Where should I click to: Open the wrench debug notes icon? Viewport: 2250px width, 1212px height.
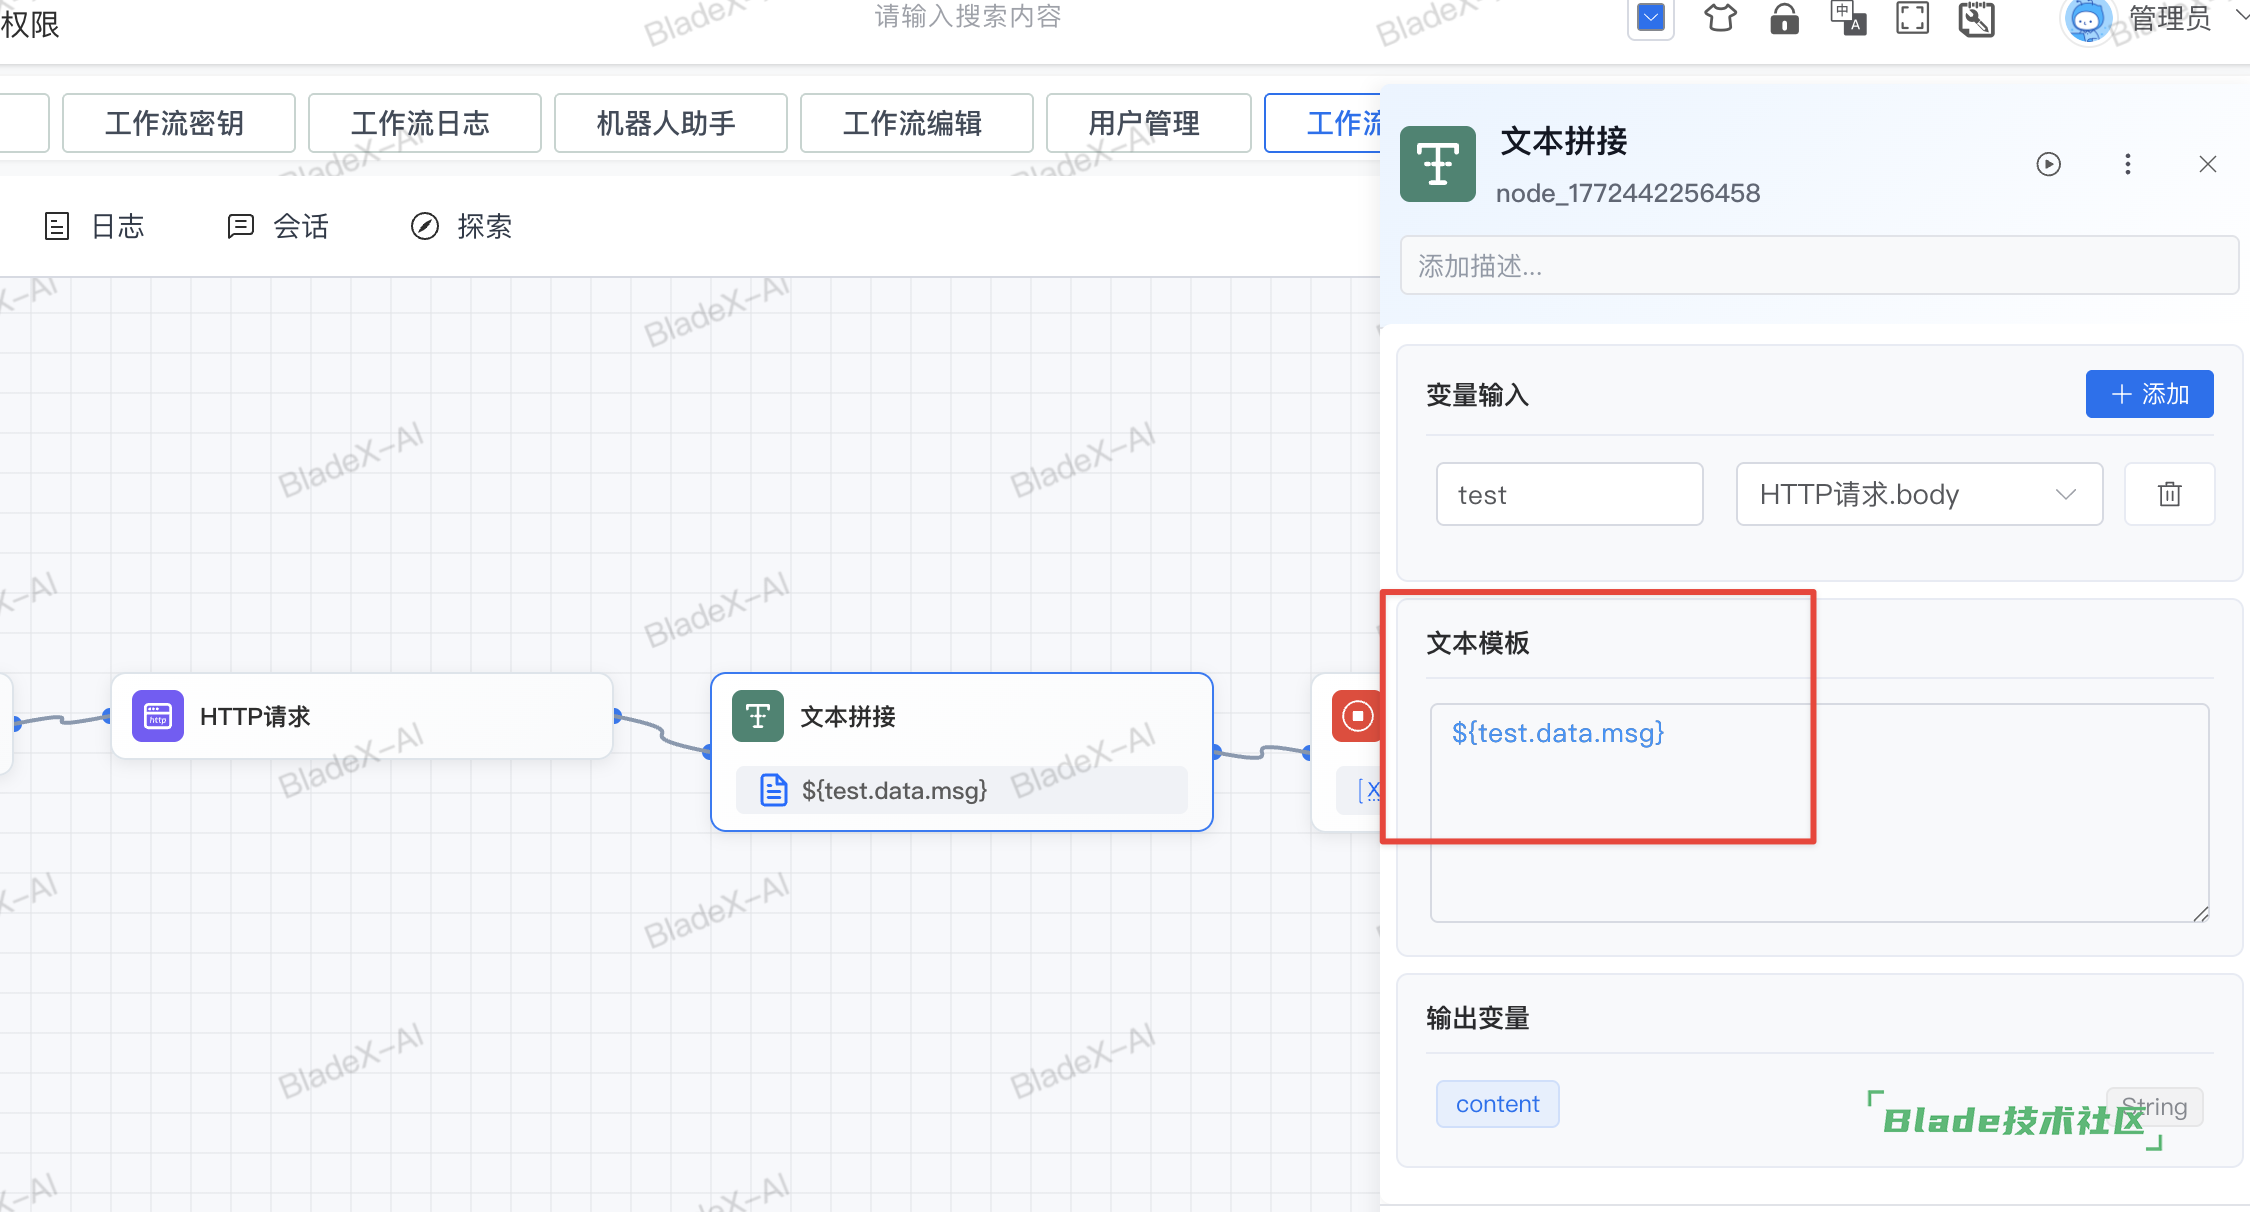(1976, 18)
